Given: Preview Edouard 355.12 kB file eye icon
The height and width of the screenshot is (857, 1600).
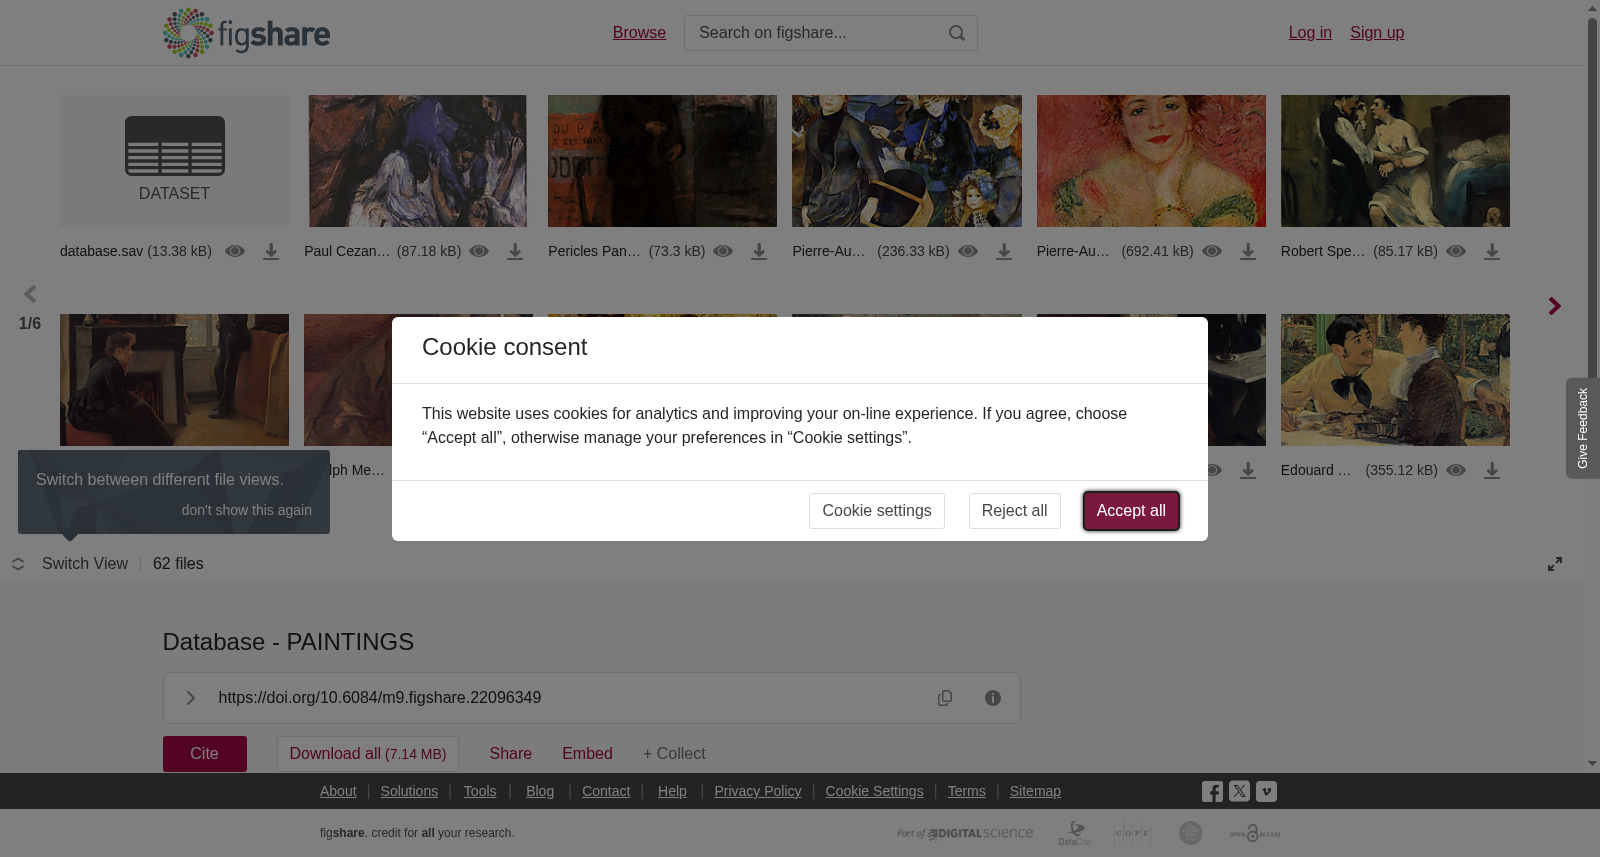Looking at the screenshot, I should tap(1456, 470).
